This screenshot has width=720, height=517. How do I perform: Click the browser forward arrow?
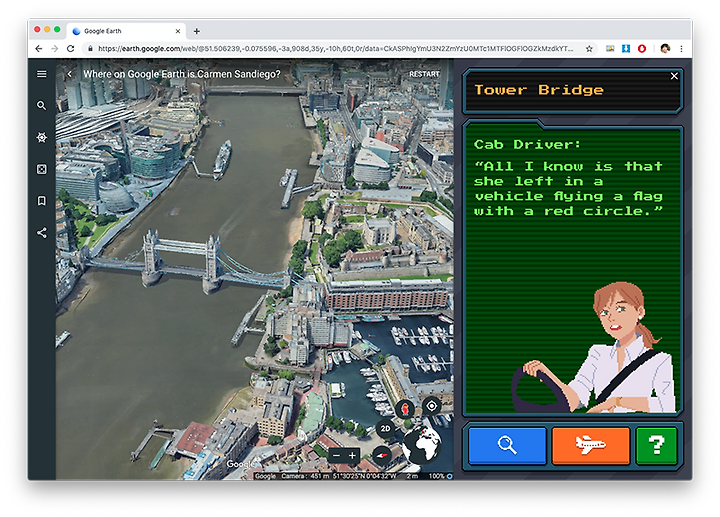[x=55, y=49]
